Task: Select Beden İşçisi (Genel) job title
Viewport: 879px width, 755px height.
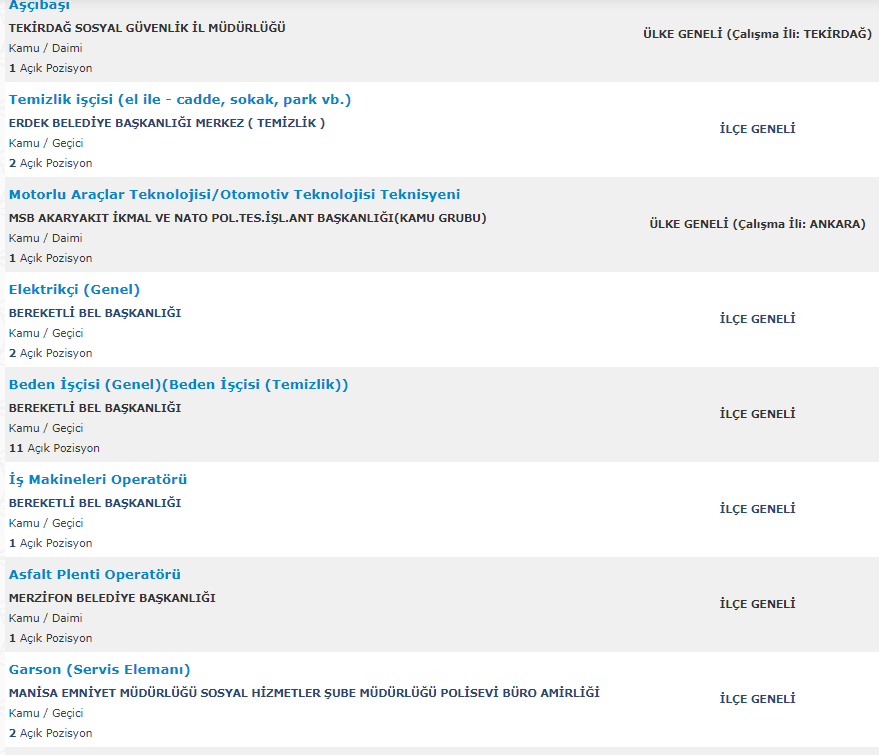Action: coord(178,384)
